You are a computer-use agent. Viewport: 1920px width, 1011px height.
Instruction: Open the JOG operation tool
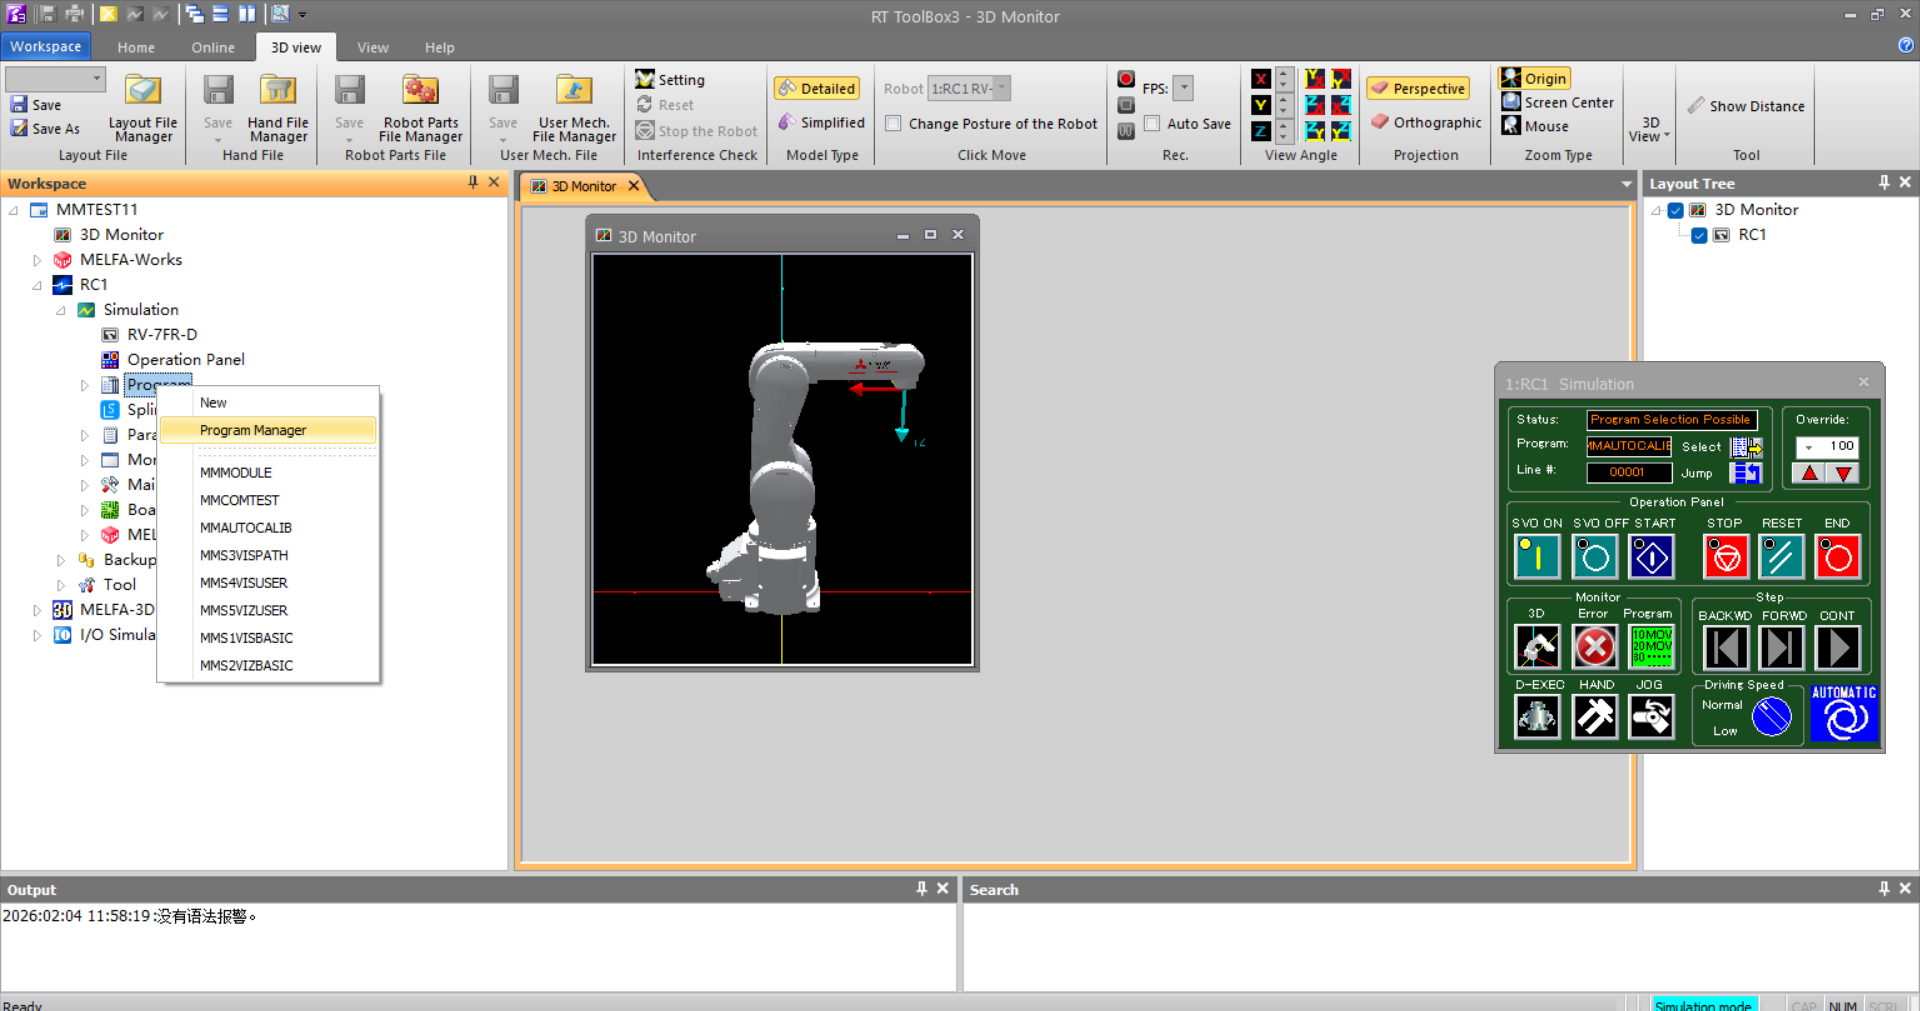1651,716
